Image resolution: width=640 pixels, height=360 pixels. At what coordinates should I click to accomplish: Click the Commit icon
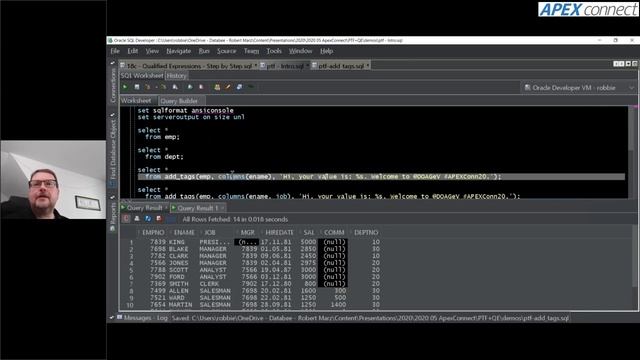pos(190,87)
